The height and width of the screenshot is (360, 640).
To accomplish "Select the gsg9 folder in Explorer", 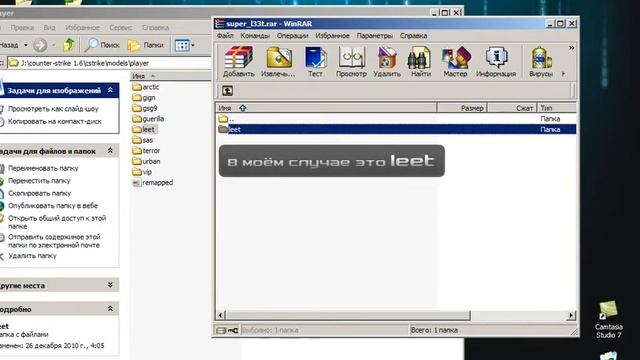I will 145,108.
